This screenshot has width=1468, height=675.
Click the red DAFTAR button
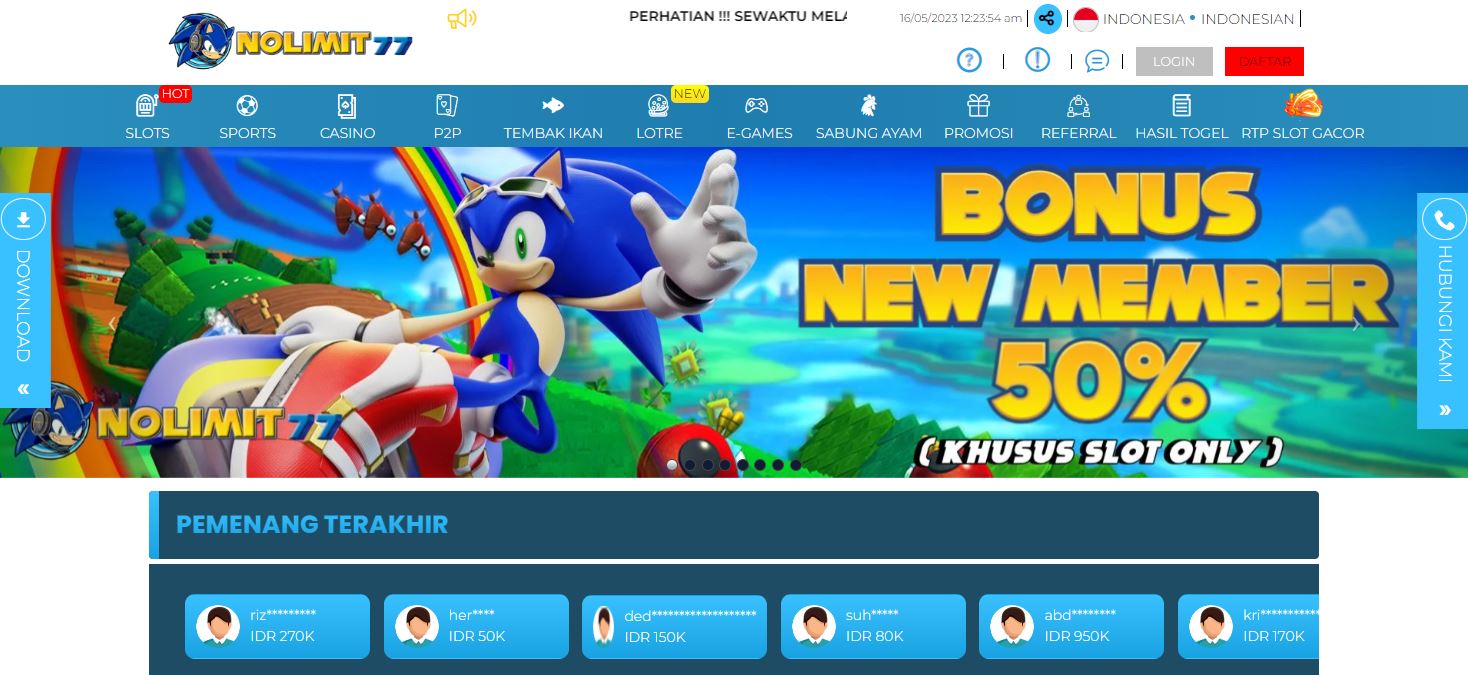[x=1264, y=61]
